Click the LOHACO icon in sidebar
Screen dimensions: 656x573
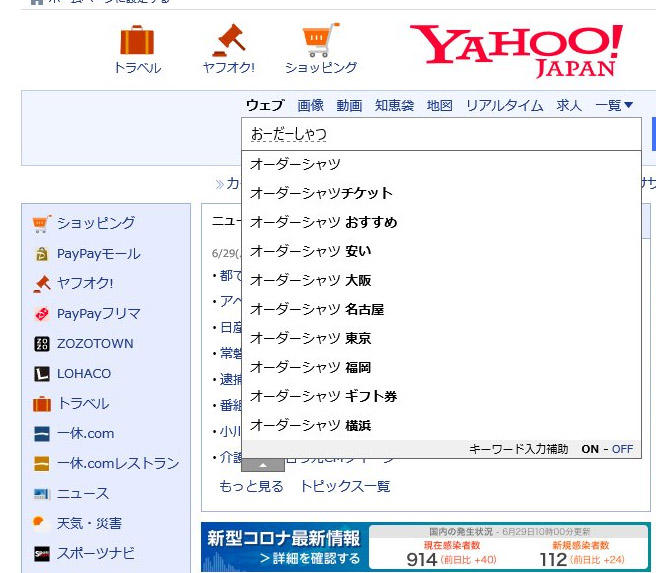(42, 373)
